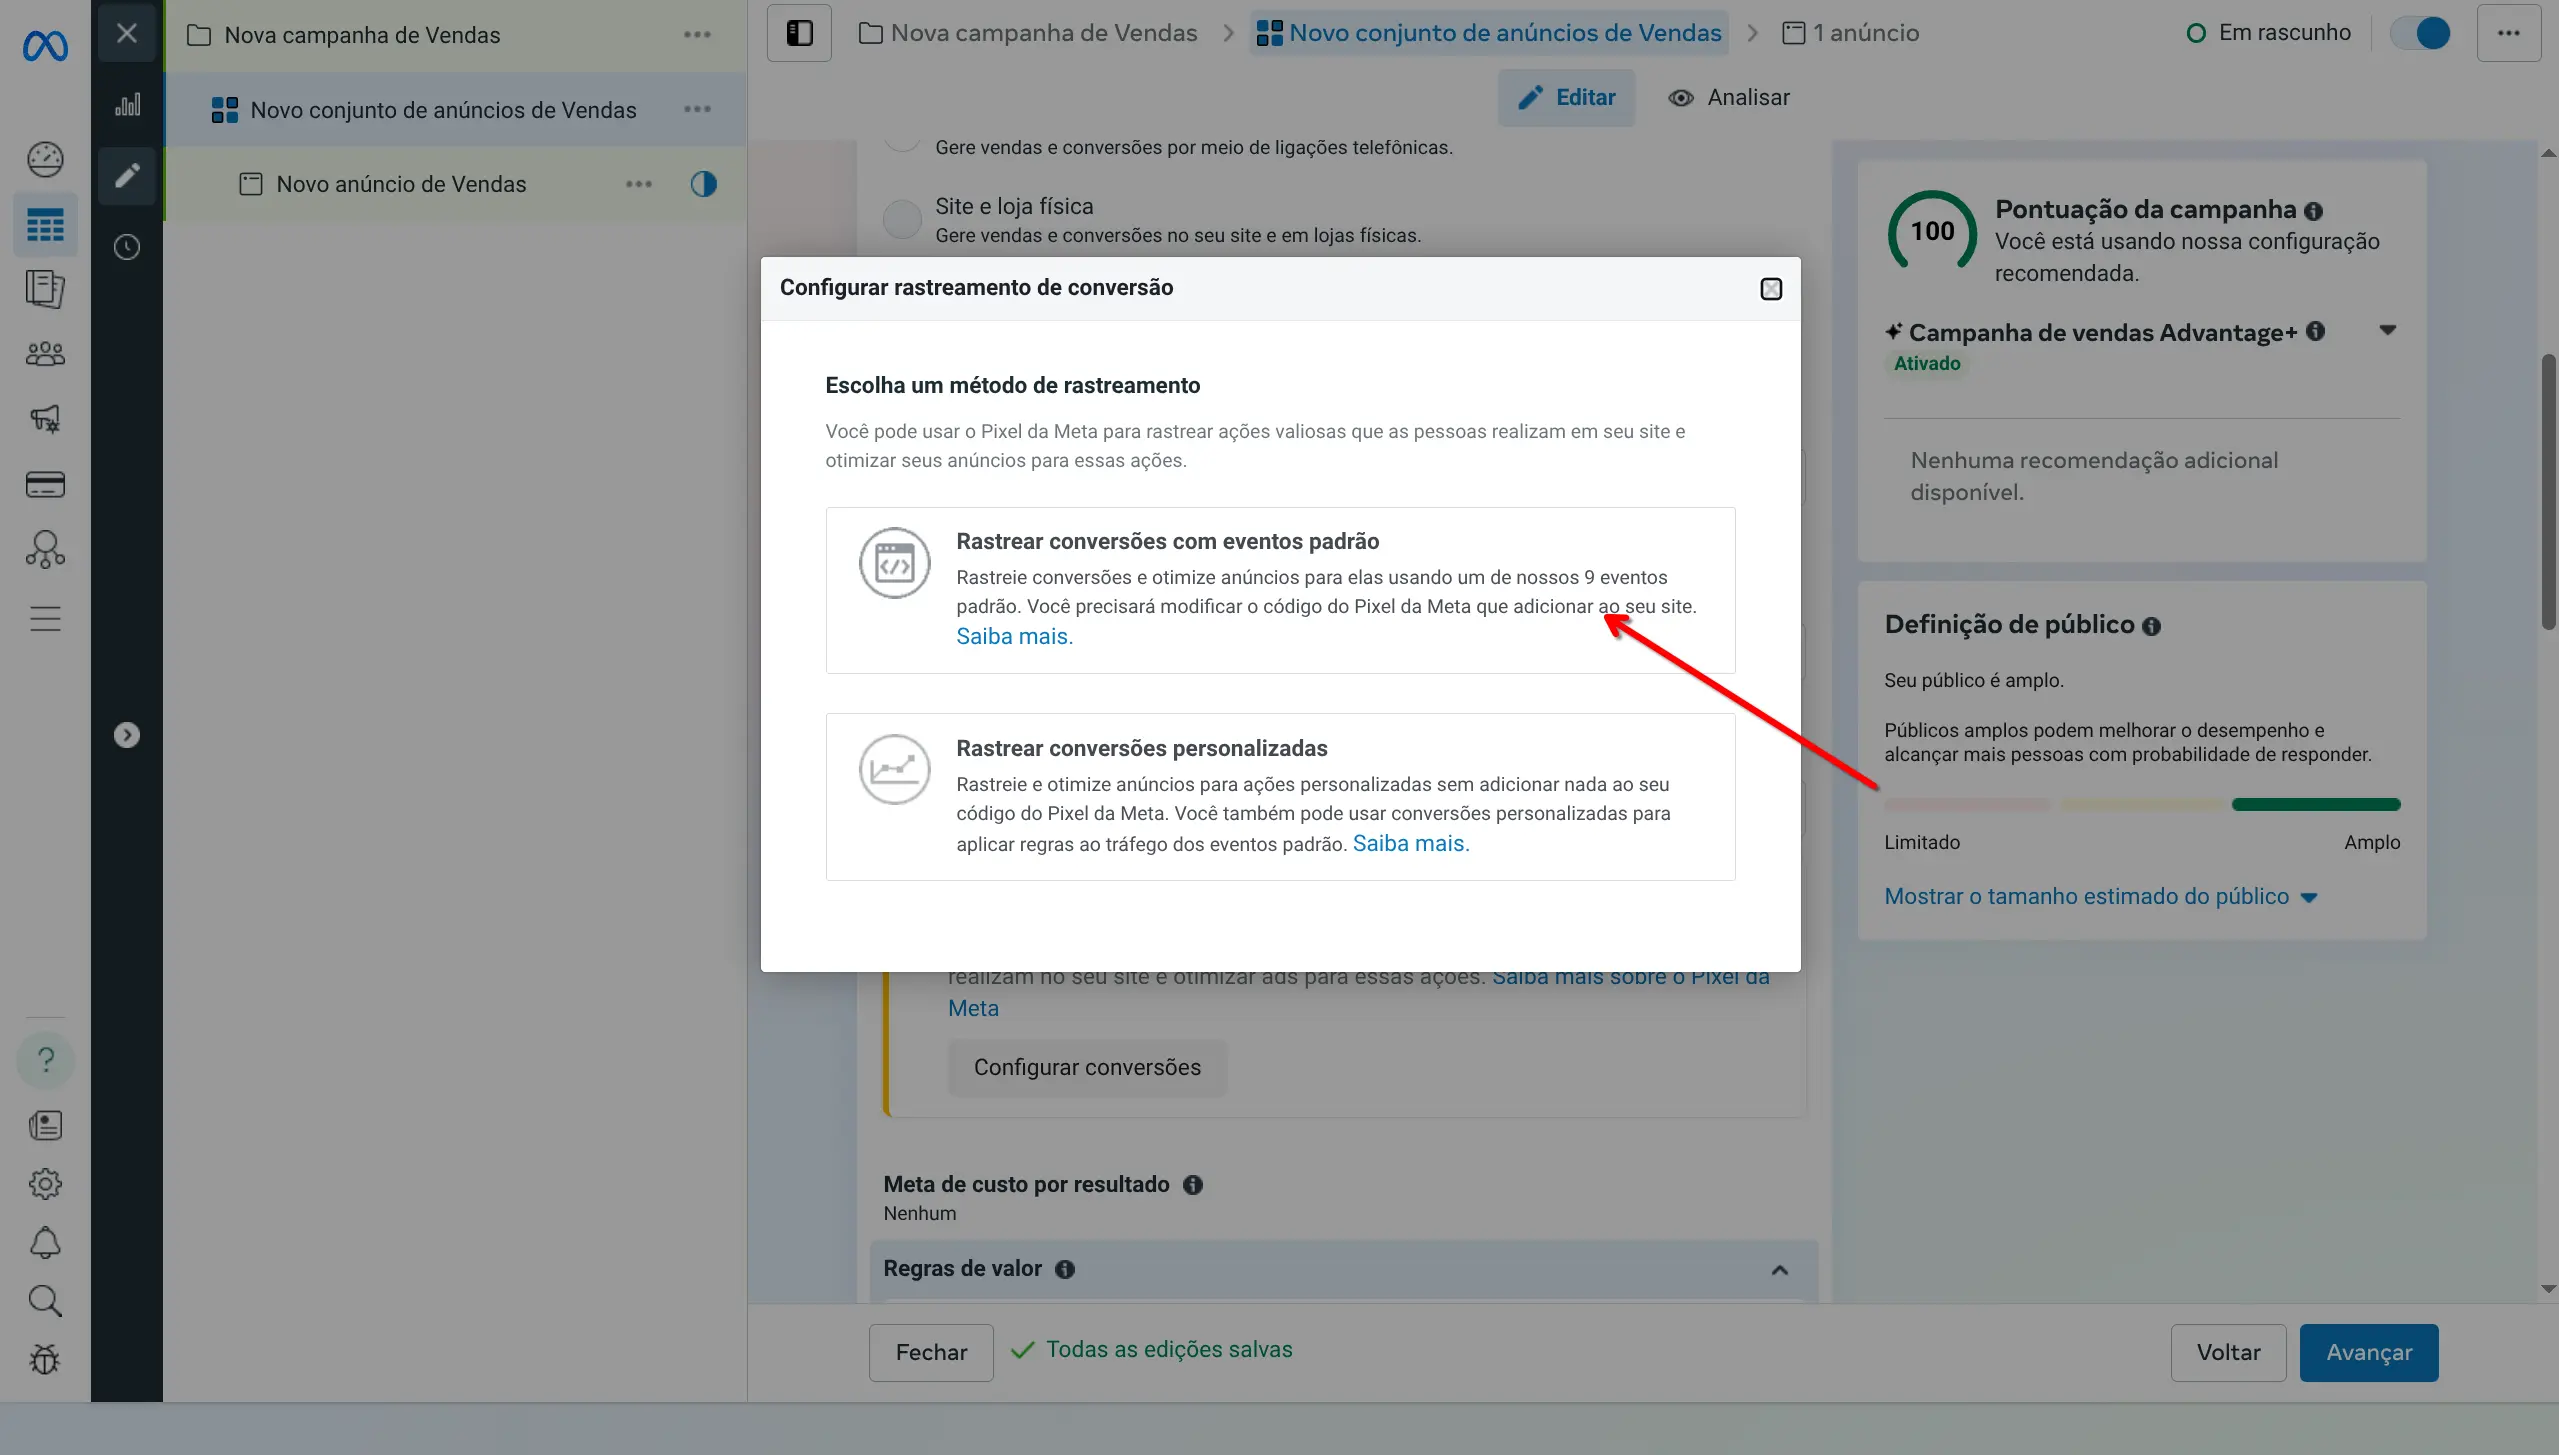The height and width of the screenshot is (1455, 2559).
Task: Click the vertical scrollbar thumb on right
Action: tap(2549, 491)
